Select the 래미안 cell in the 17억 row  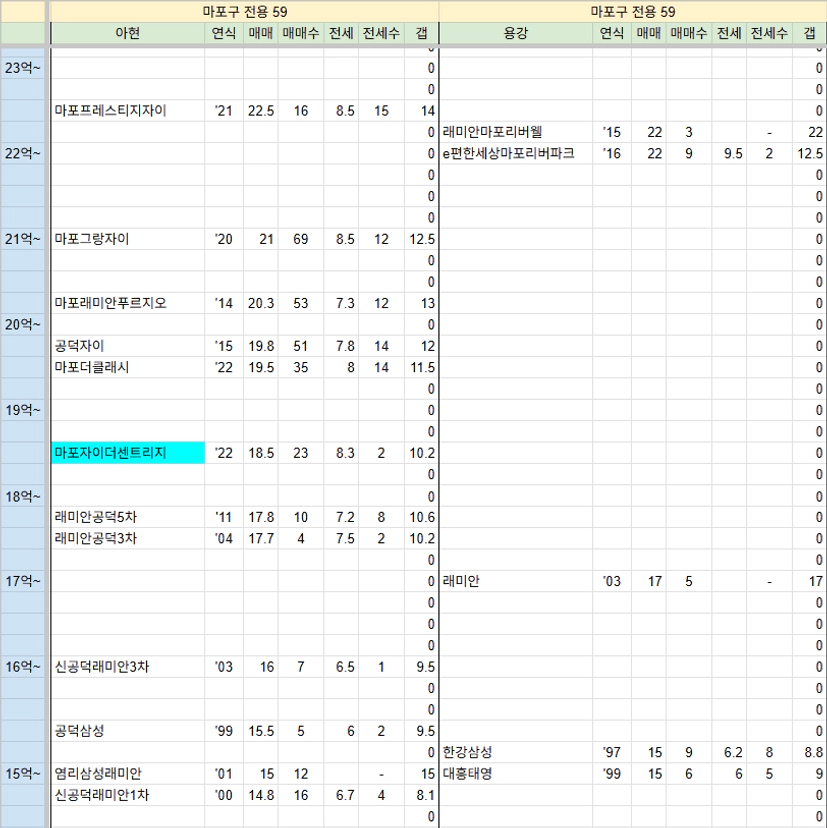click(x=516, y=581)
